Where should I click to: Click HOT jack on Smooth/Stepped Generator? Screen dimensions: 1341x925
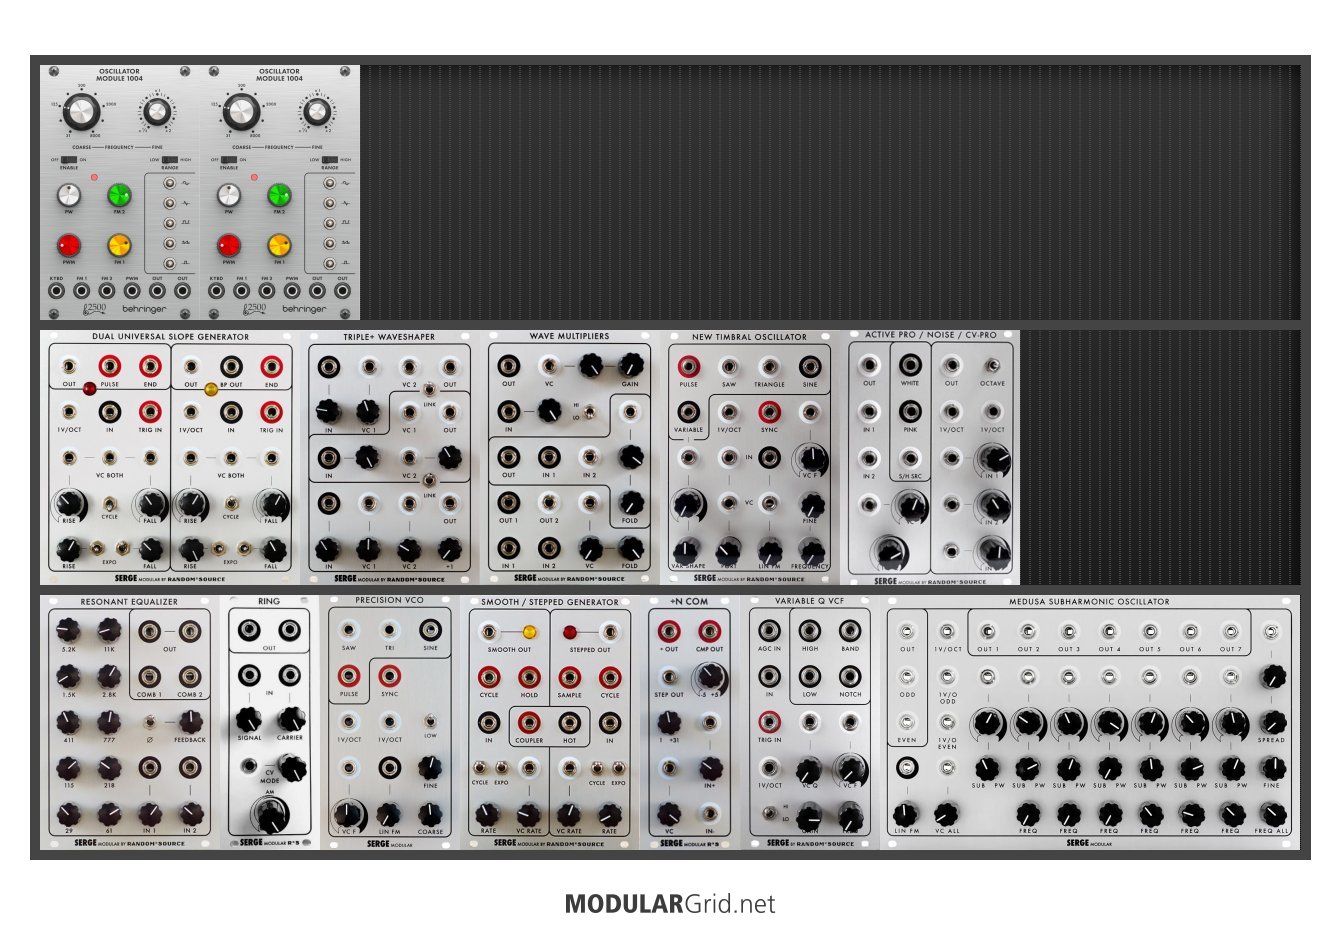pos(569,722)
